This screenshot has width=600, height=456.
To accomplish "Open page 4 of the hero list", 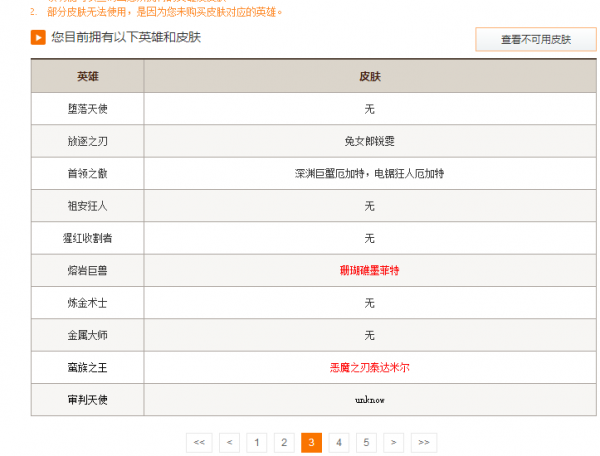I will pos(339,443).
